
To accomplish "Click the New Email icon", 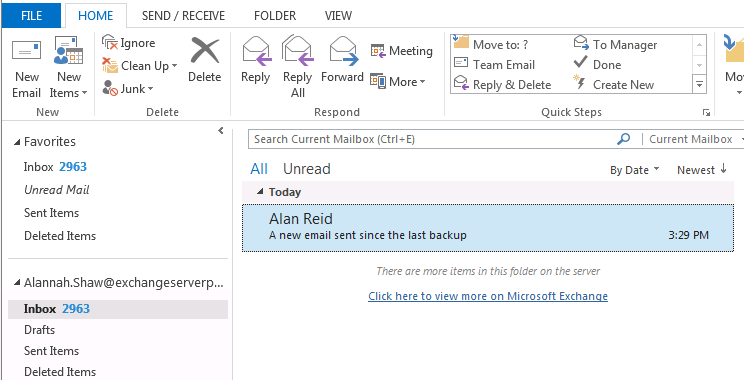I will tap(26, 50).
